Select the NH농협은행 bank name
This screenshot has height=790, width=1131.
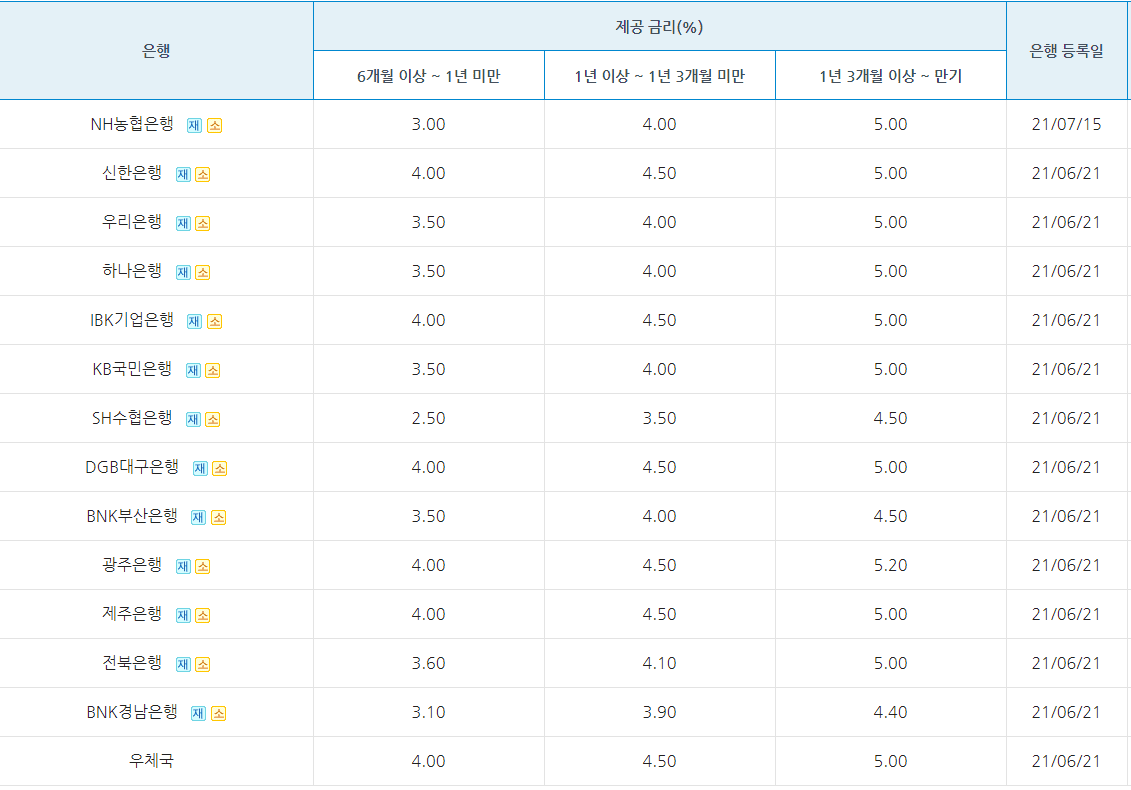click(132, 124)
